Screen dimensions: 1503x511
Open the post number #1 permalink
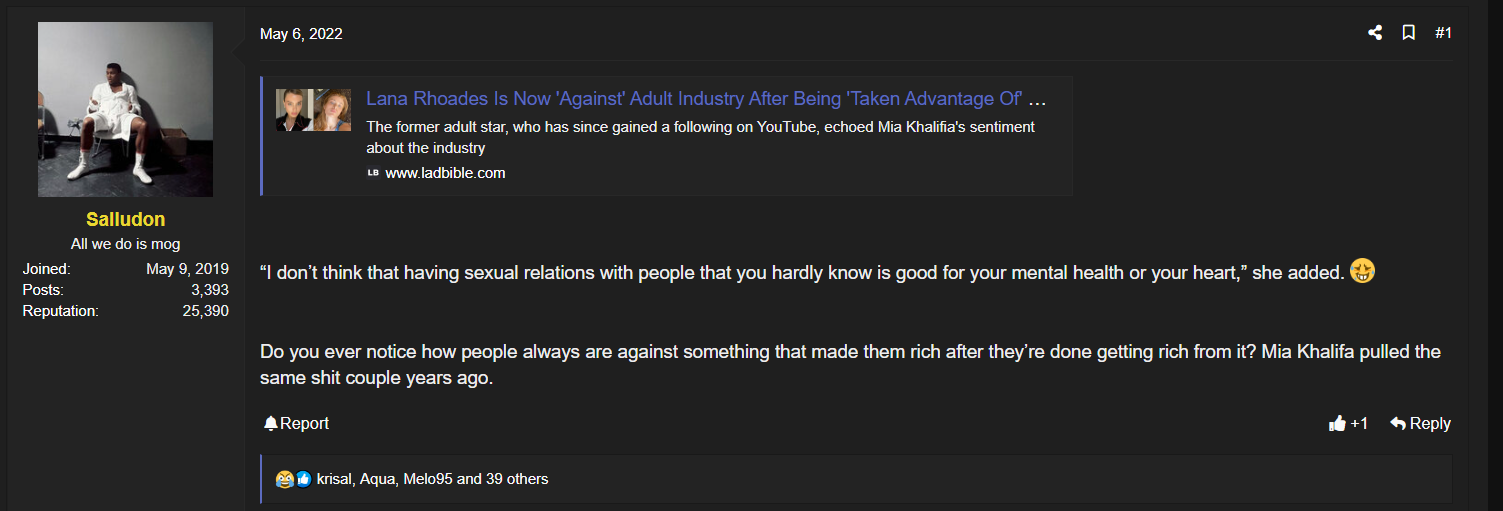coord(1443,33)
